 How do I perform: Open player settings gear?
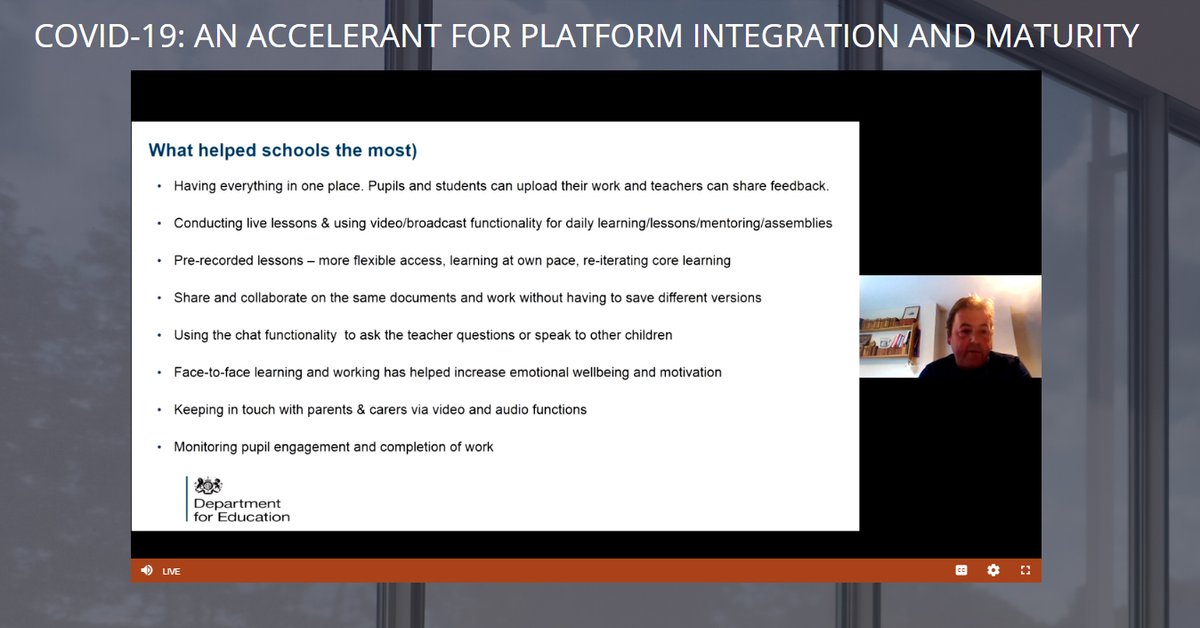point(993,570)
